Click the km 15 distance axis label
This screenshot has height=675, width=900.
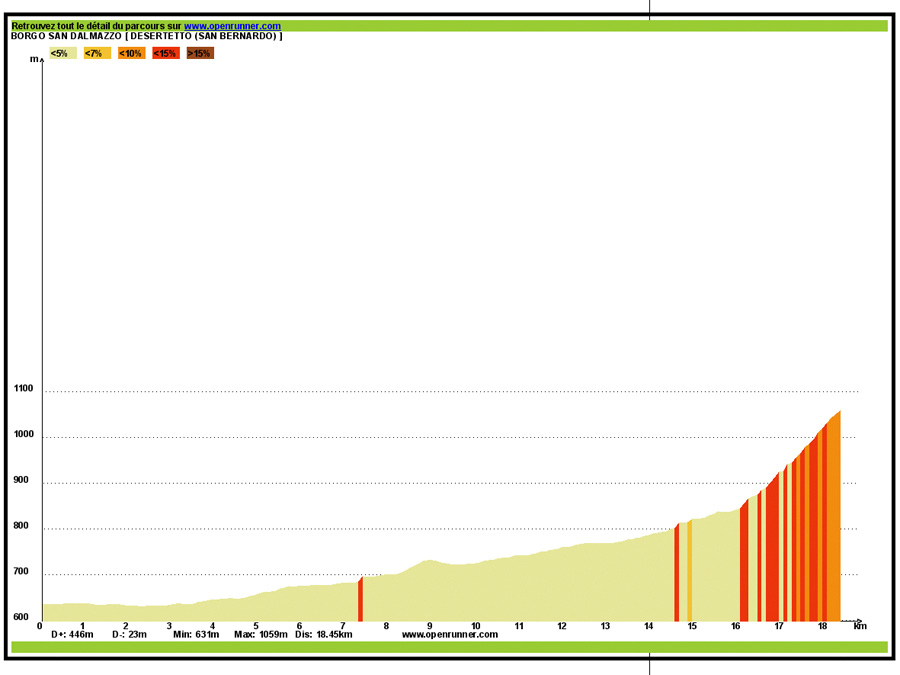click(x=692, y=626)
